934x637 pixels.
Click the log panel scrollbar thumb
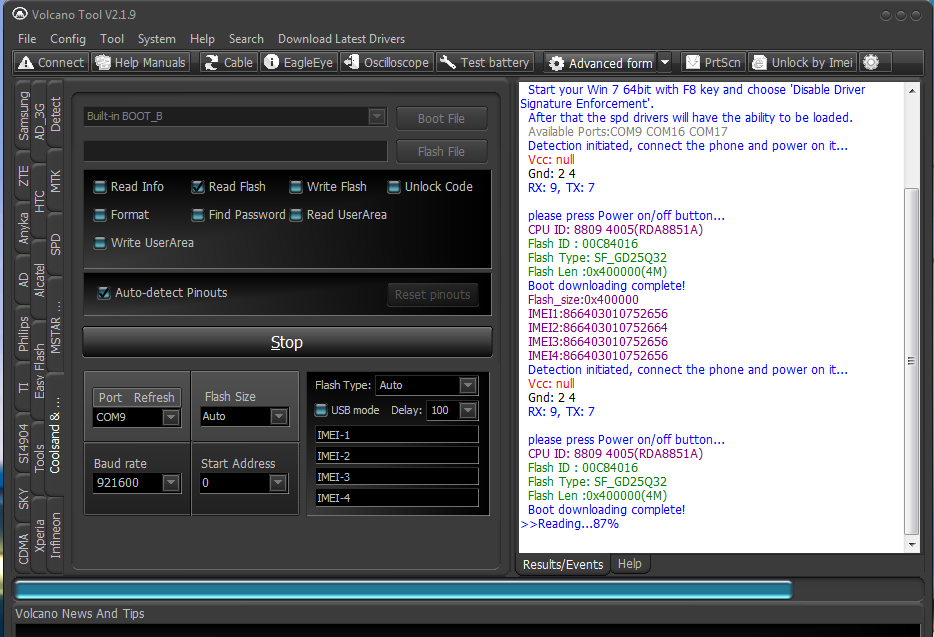coord(911,360)
